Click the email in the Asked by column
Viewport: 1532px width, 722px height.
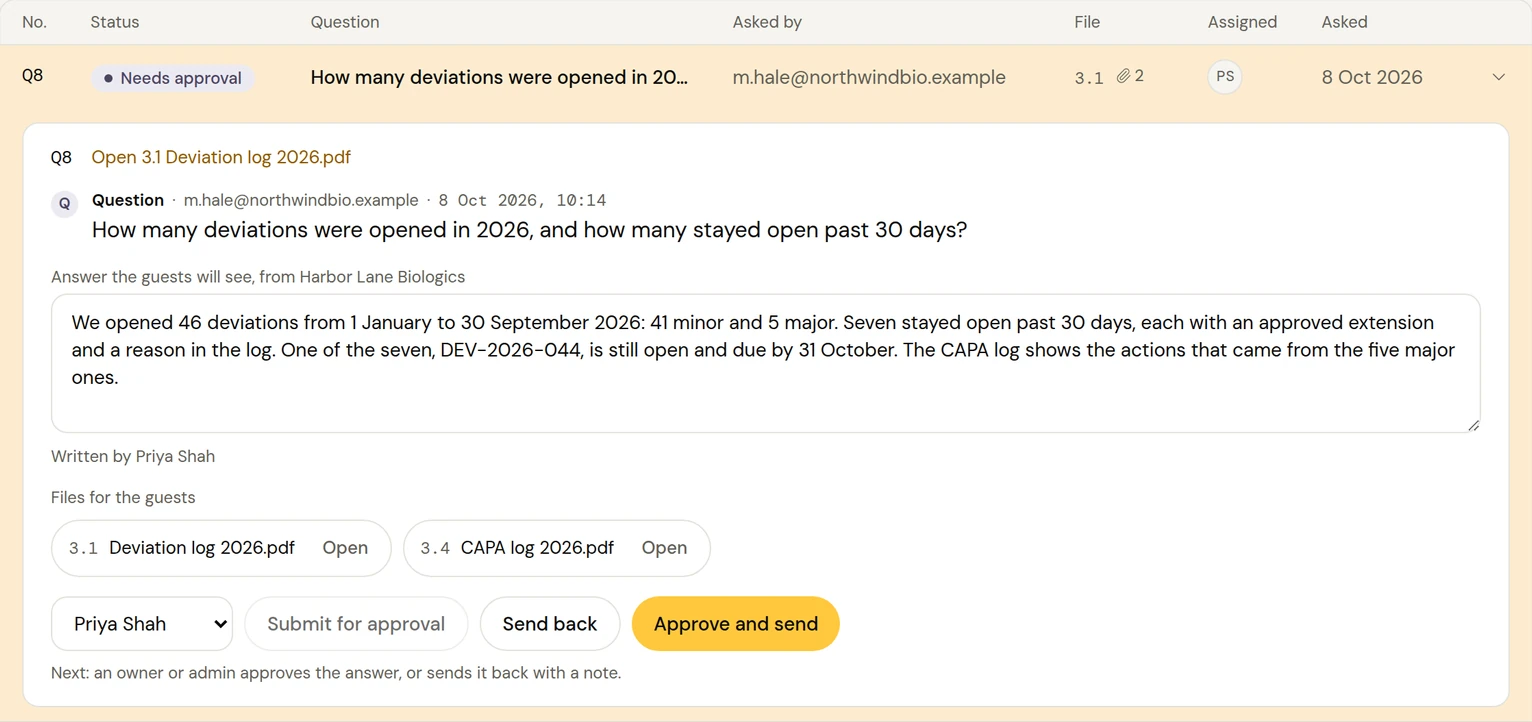click(x=869, y=77)
